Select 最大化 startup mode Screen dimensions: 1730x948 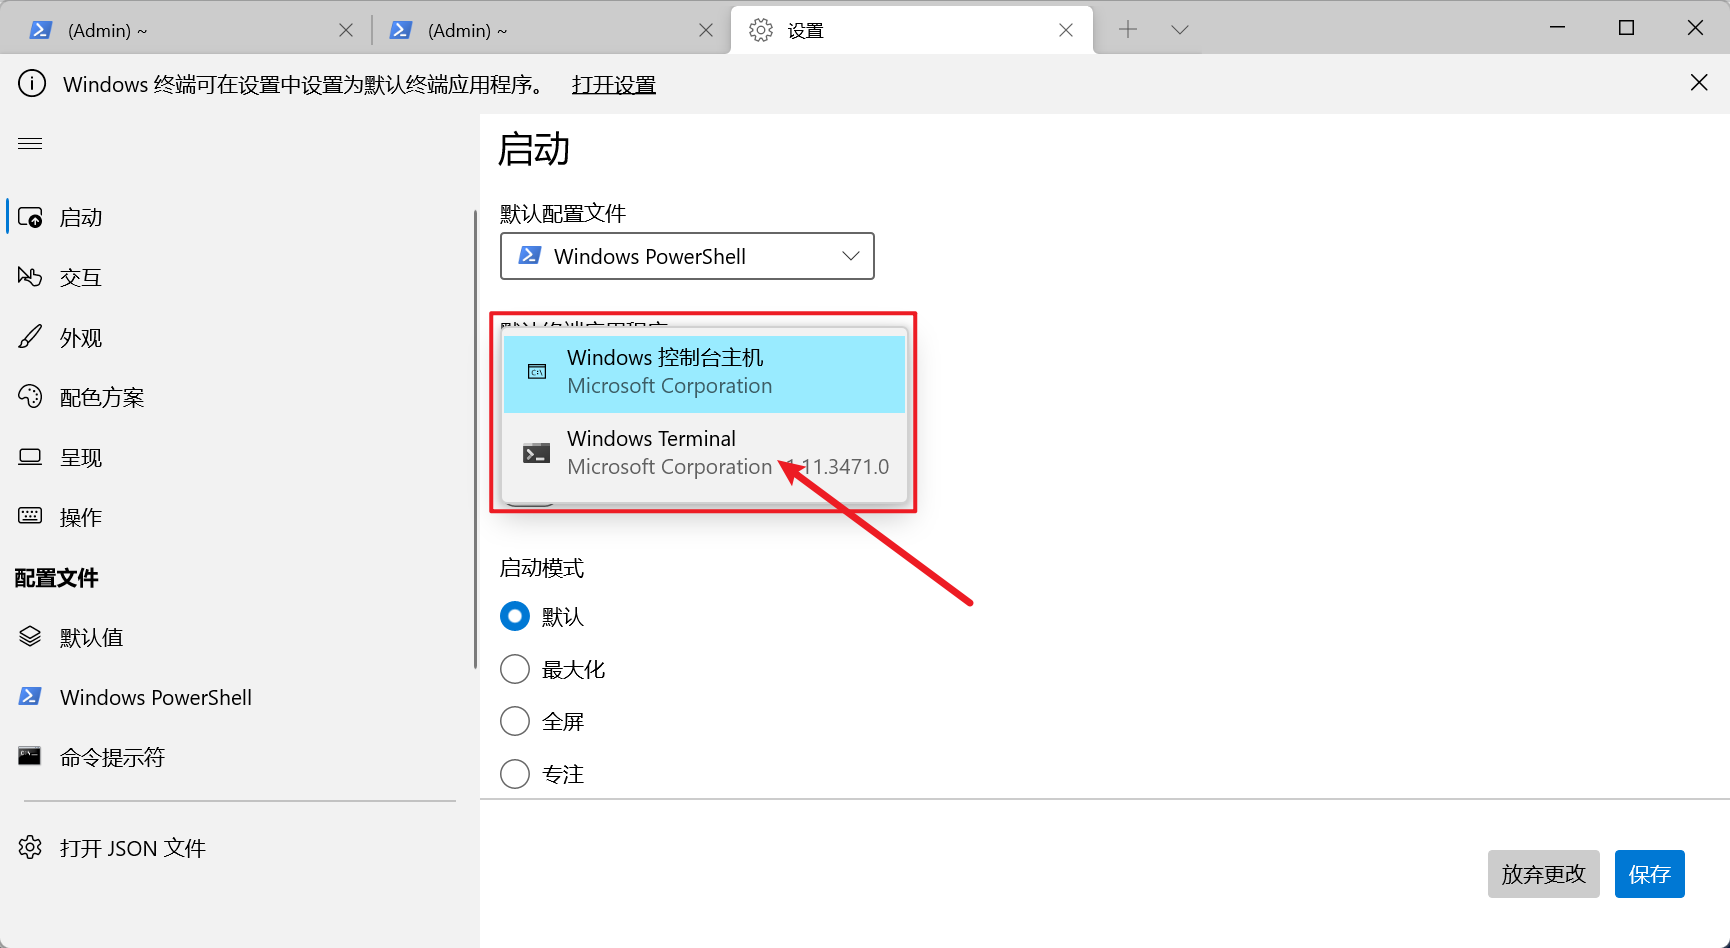tap(514, 668)
